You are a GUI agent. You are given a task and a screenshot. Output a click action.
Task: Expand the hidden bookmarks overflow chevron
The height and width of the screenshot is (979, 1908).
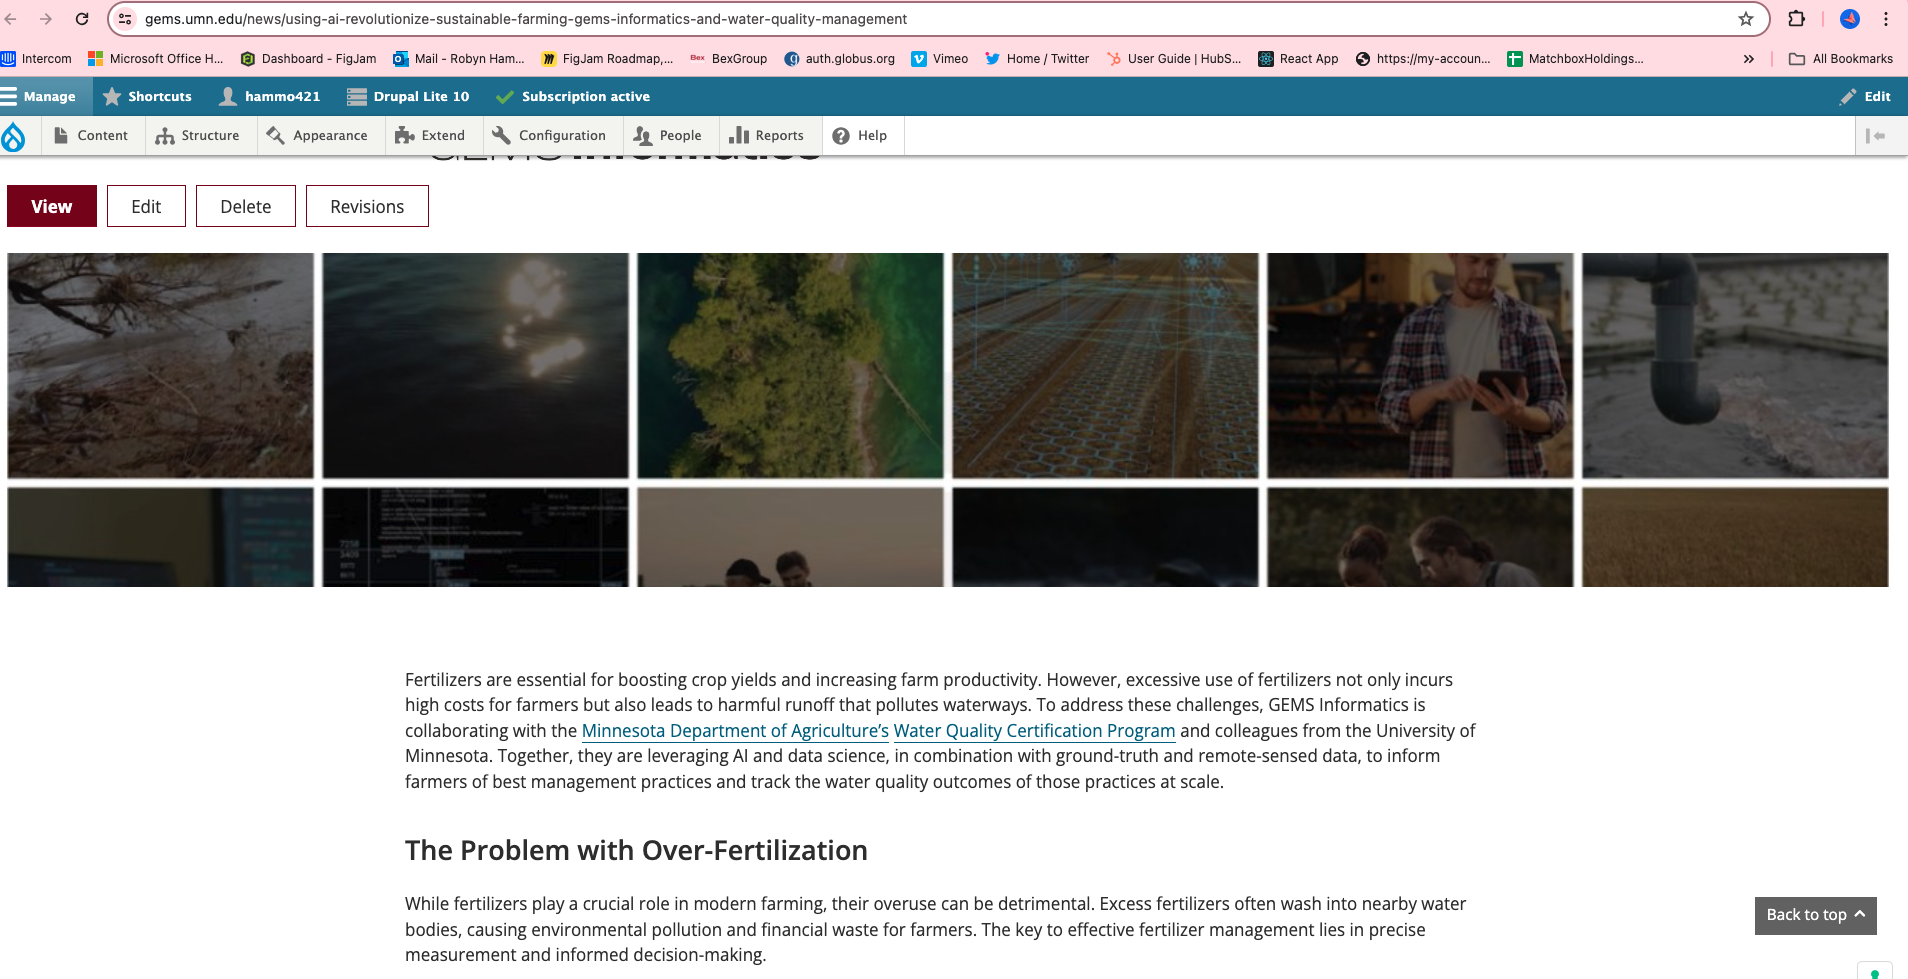(x=1748, y=59)
